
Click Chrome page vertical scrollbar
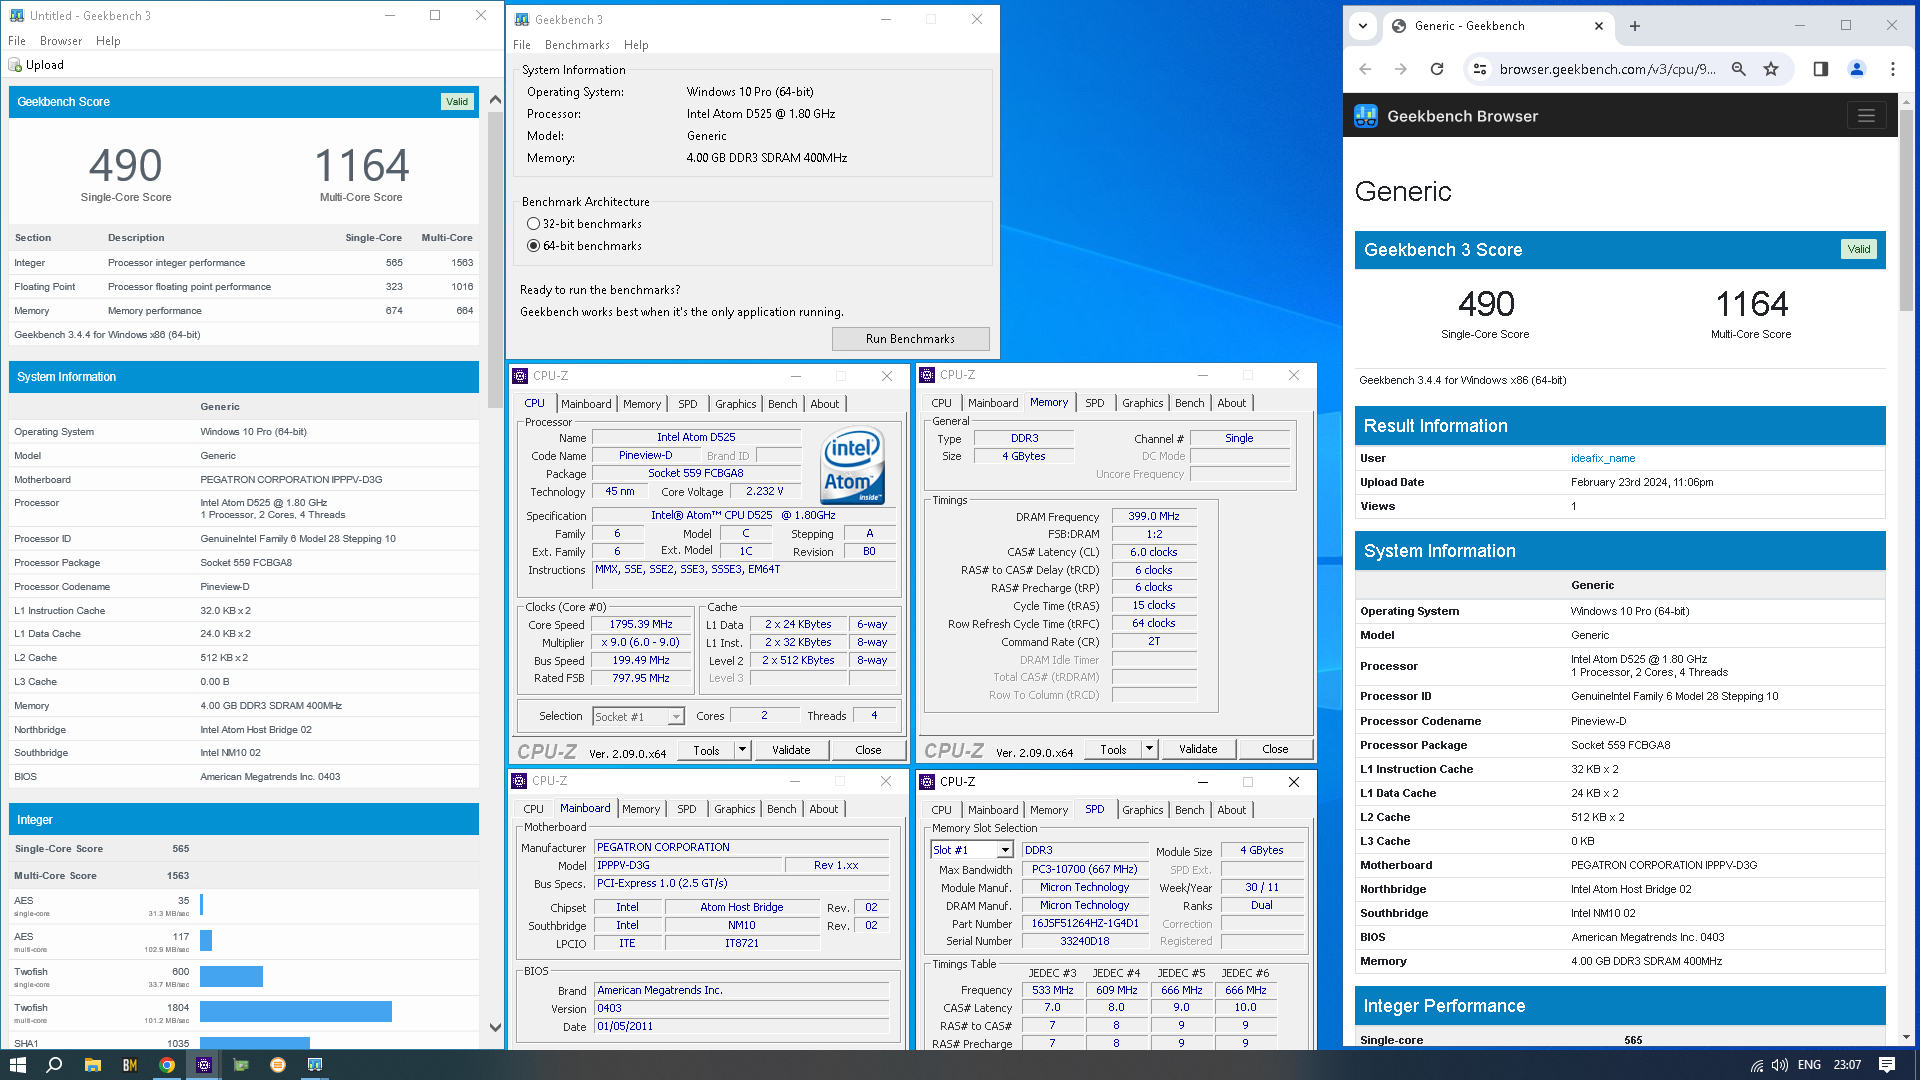click(1907, 210)
